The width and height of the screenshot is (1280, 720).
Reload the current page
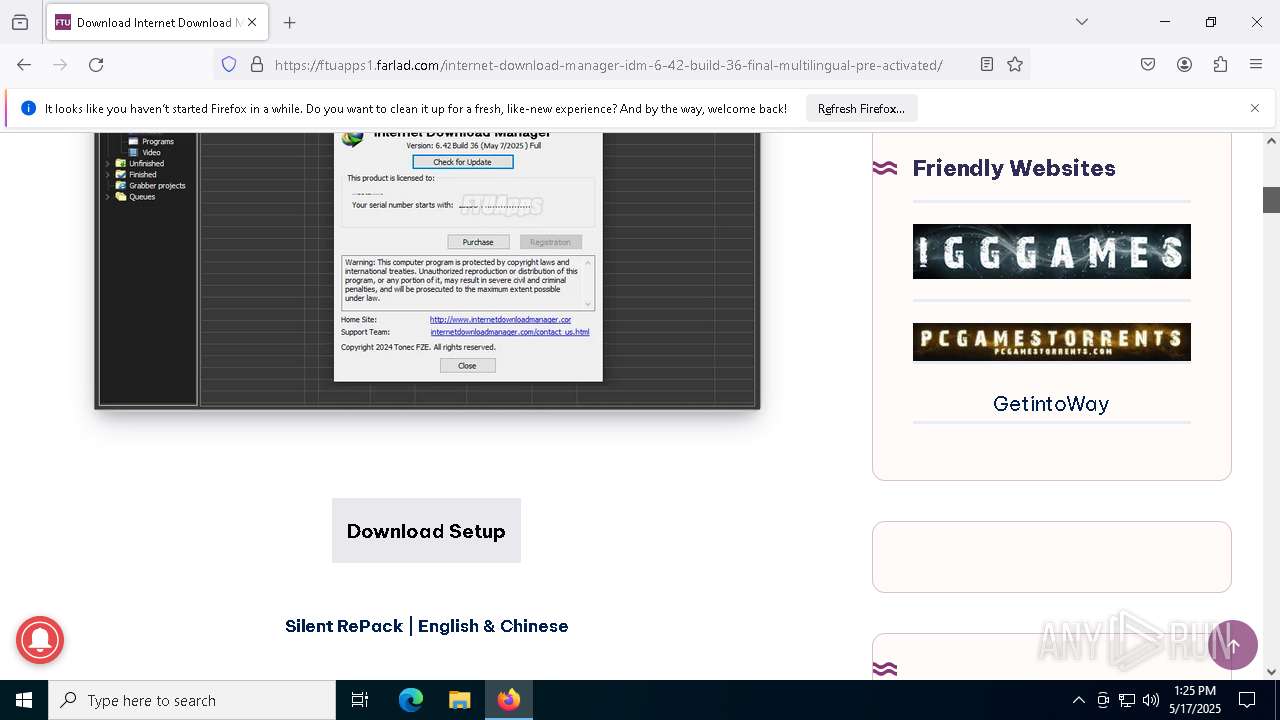96,64
